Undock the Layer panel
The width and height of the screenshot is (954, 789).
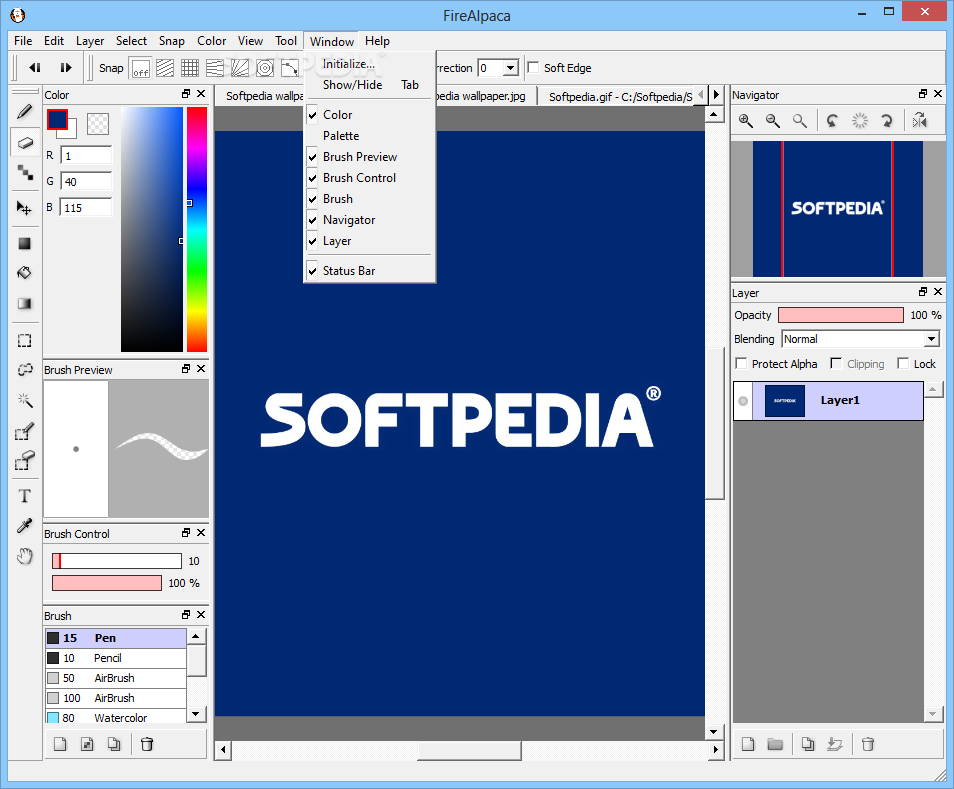click(x=923, y=292)
